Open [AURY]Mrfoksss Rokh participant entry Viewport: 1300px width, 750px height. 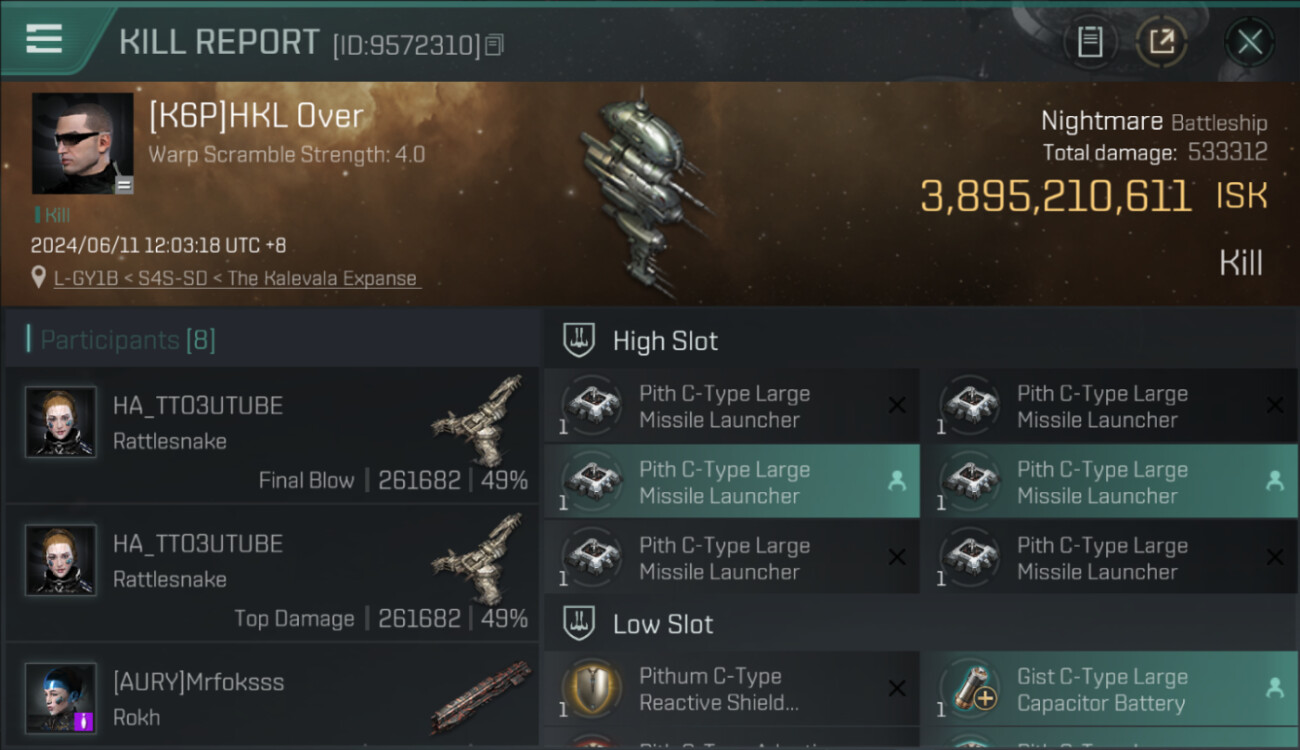pyautogui.click(x=272, y=699)
